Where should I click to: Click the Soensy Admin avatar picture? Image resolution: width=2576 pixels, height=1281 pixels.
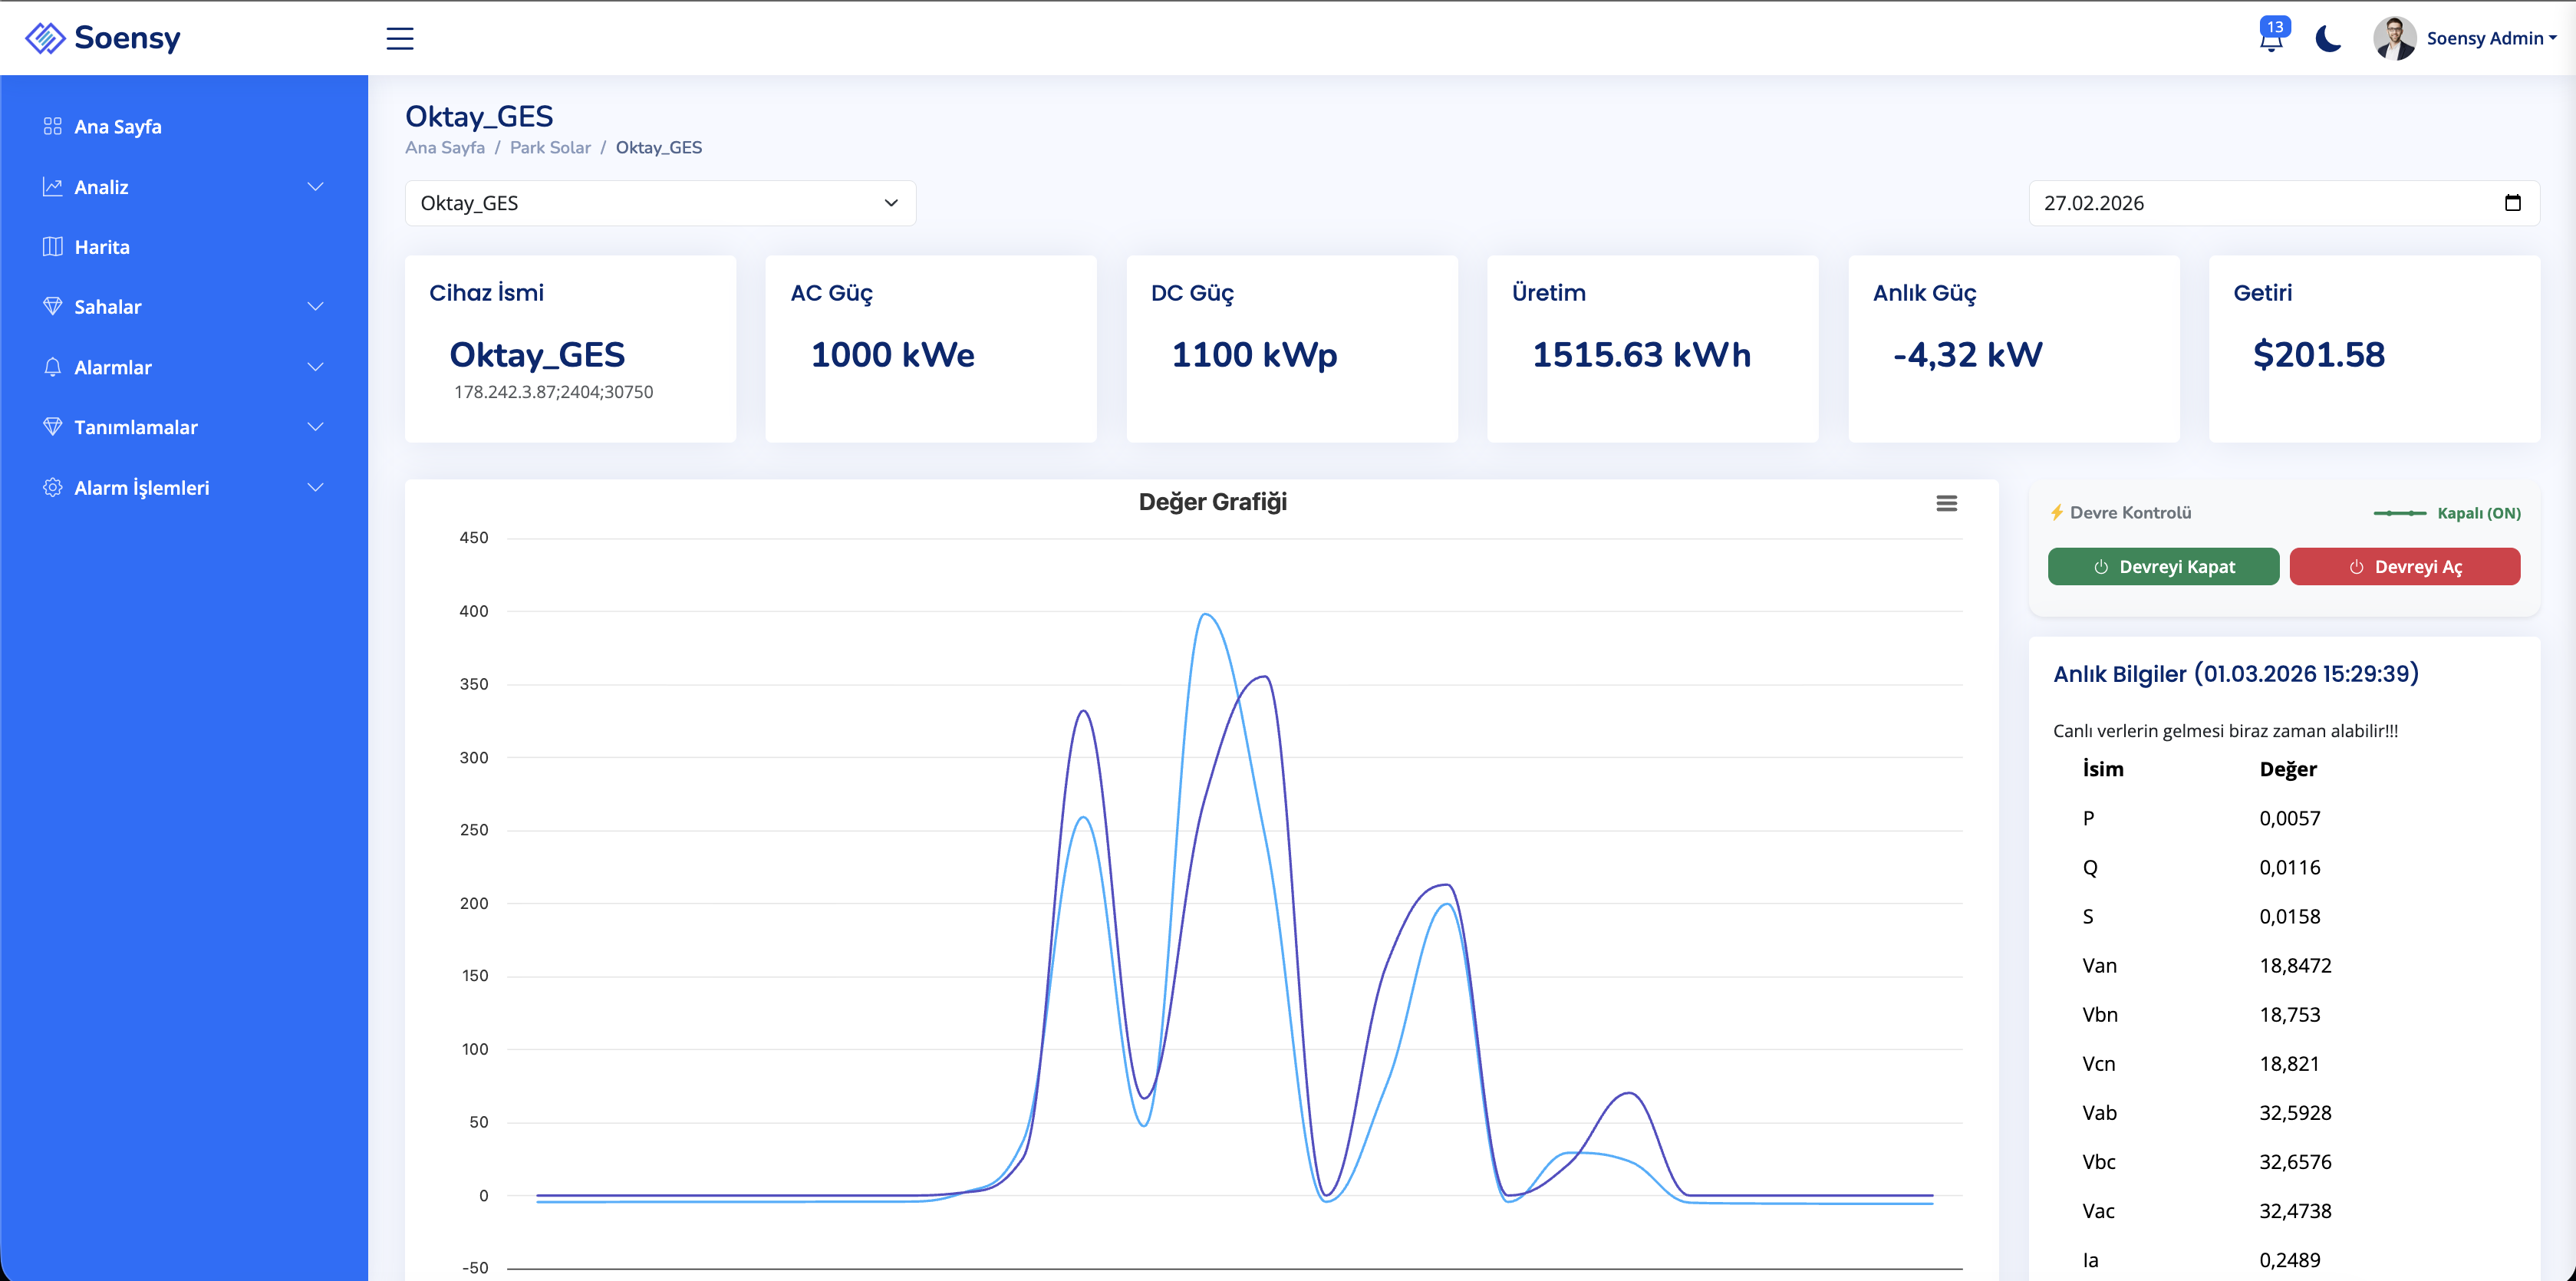(2394, 38)
